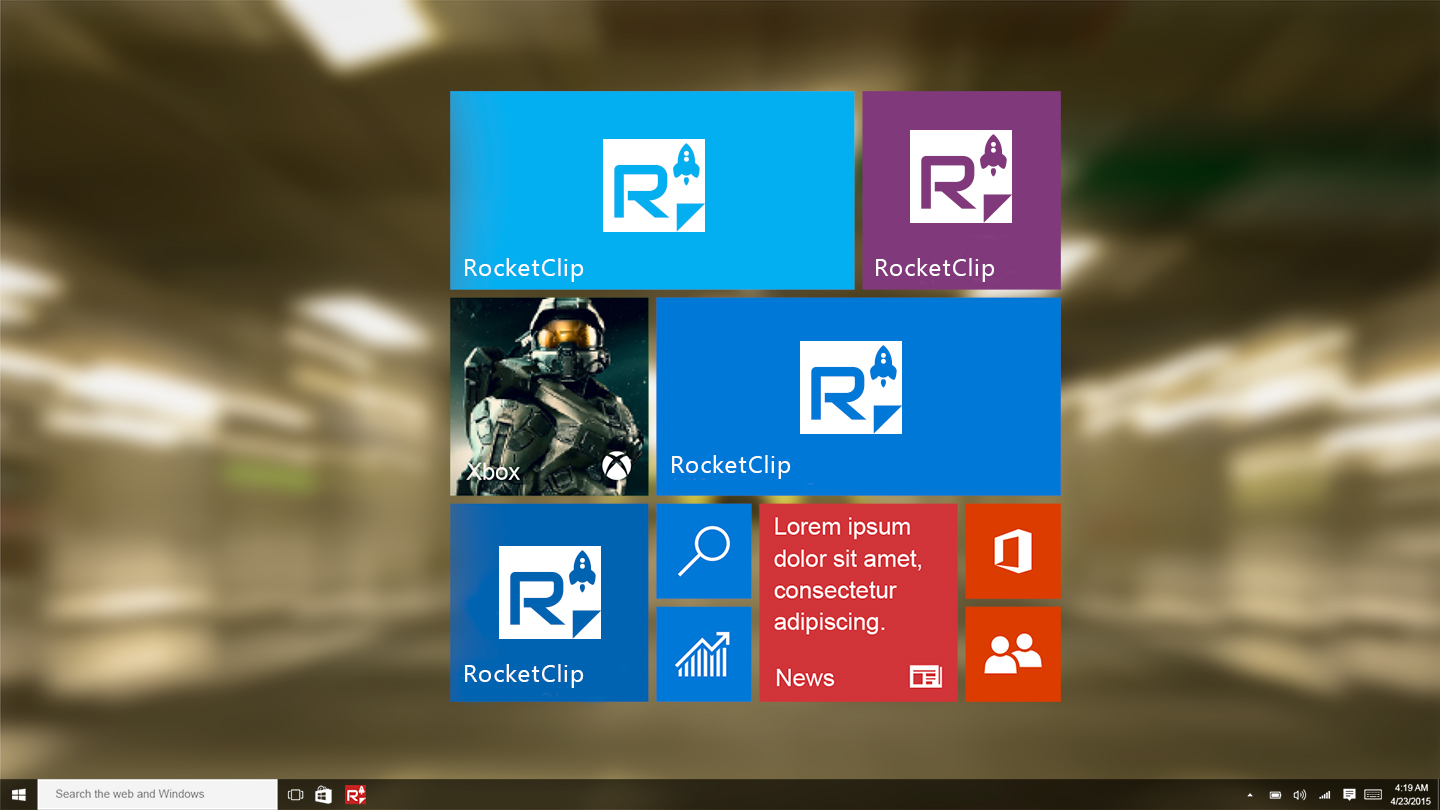Click the red RocketClip taskbar icon
Viewport: 1440px width, 810px height.
tap(355, 795)
